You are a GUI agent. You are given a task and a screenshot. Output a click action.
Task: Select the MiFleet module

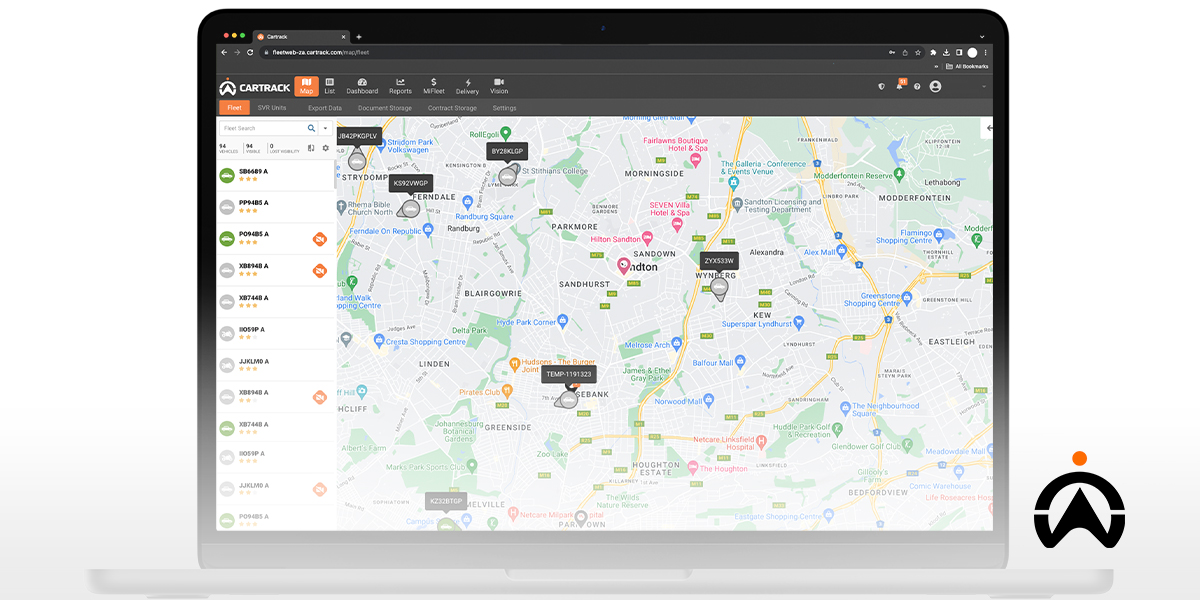coord(434,88)
